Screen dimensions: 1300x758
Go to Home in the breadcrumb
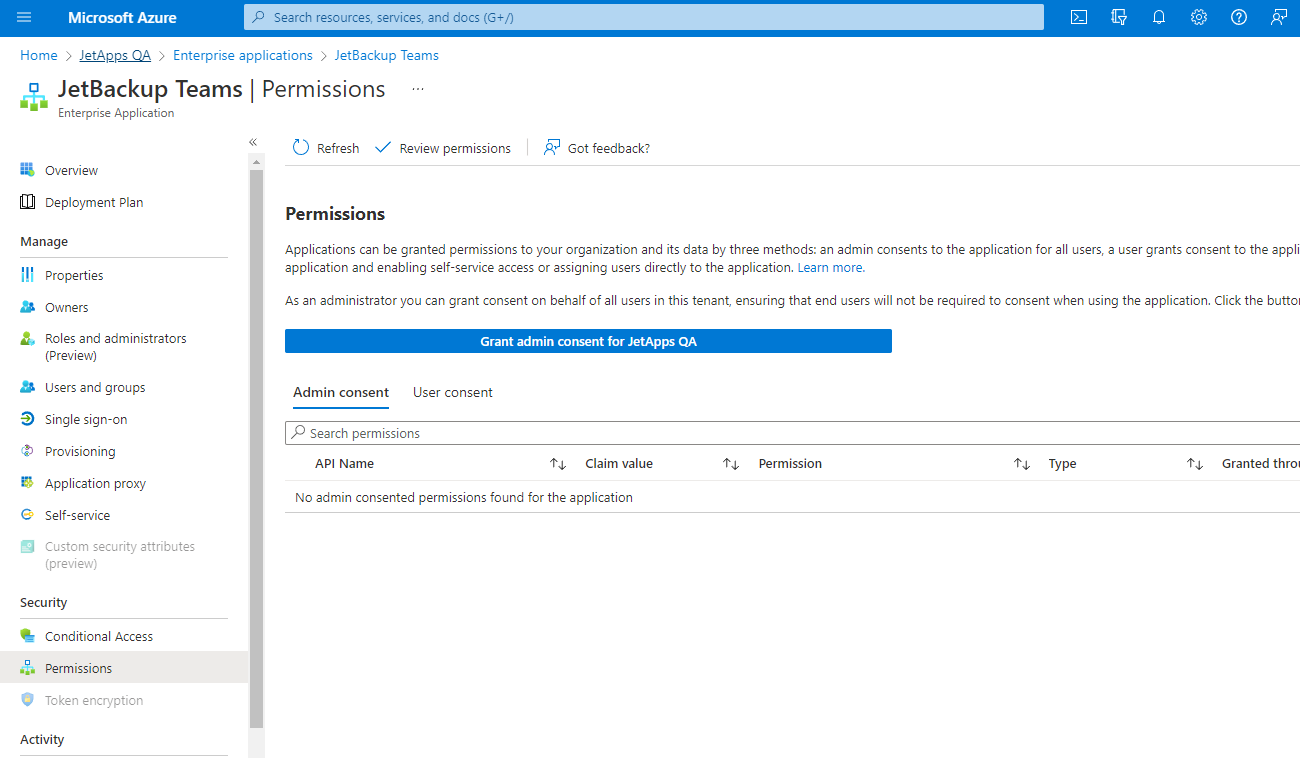click(39, 55)
